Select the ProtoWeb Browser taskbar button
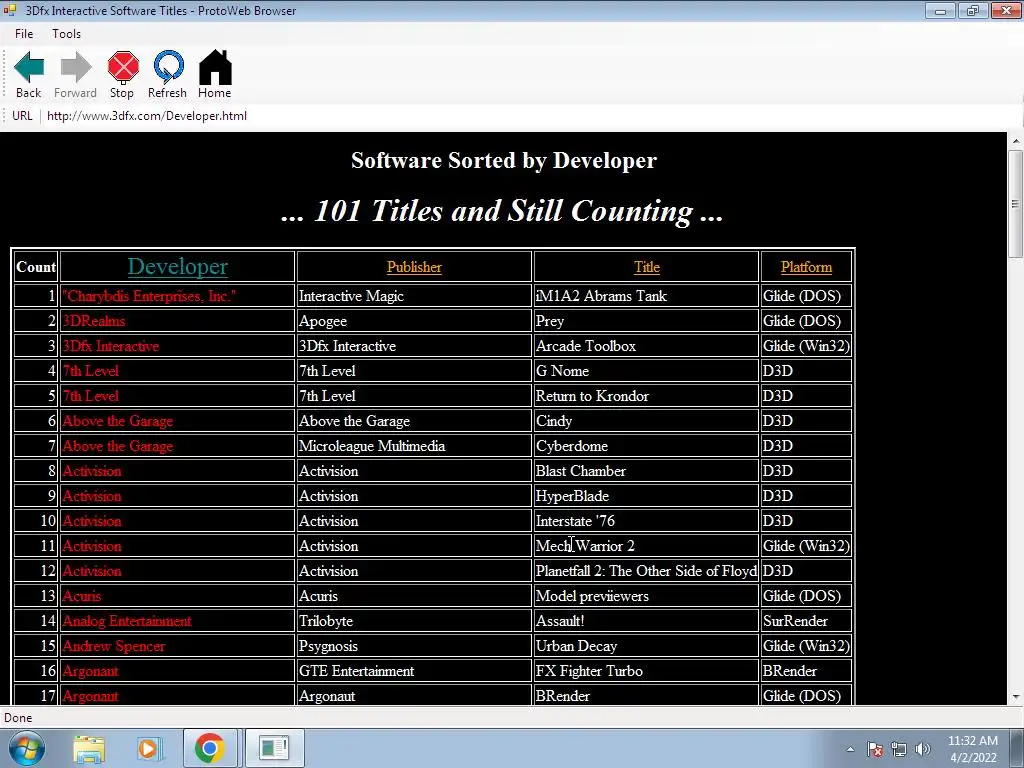 pos(274,748)
